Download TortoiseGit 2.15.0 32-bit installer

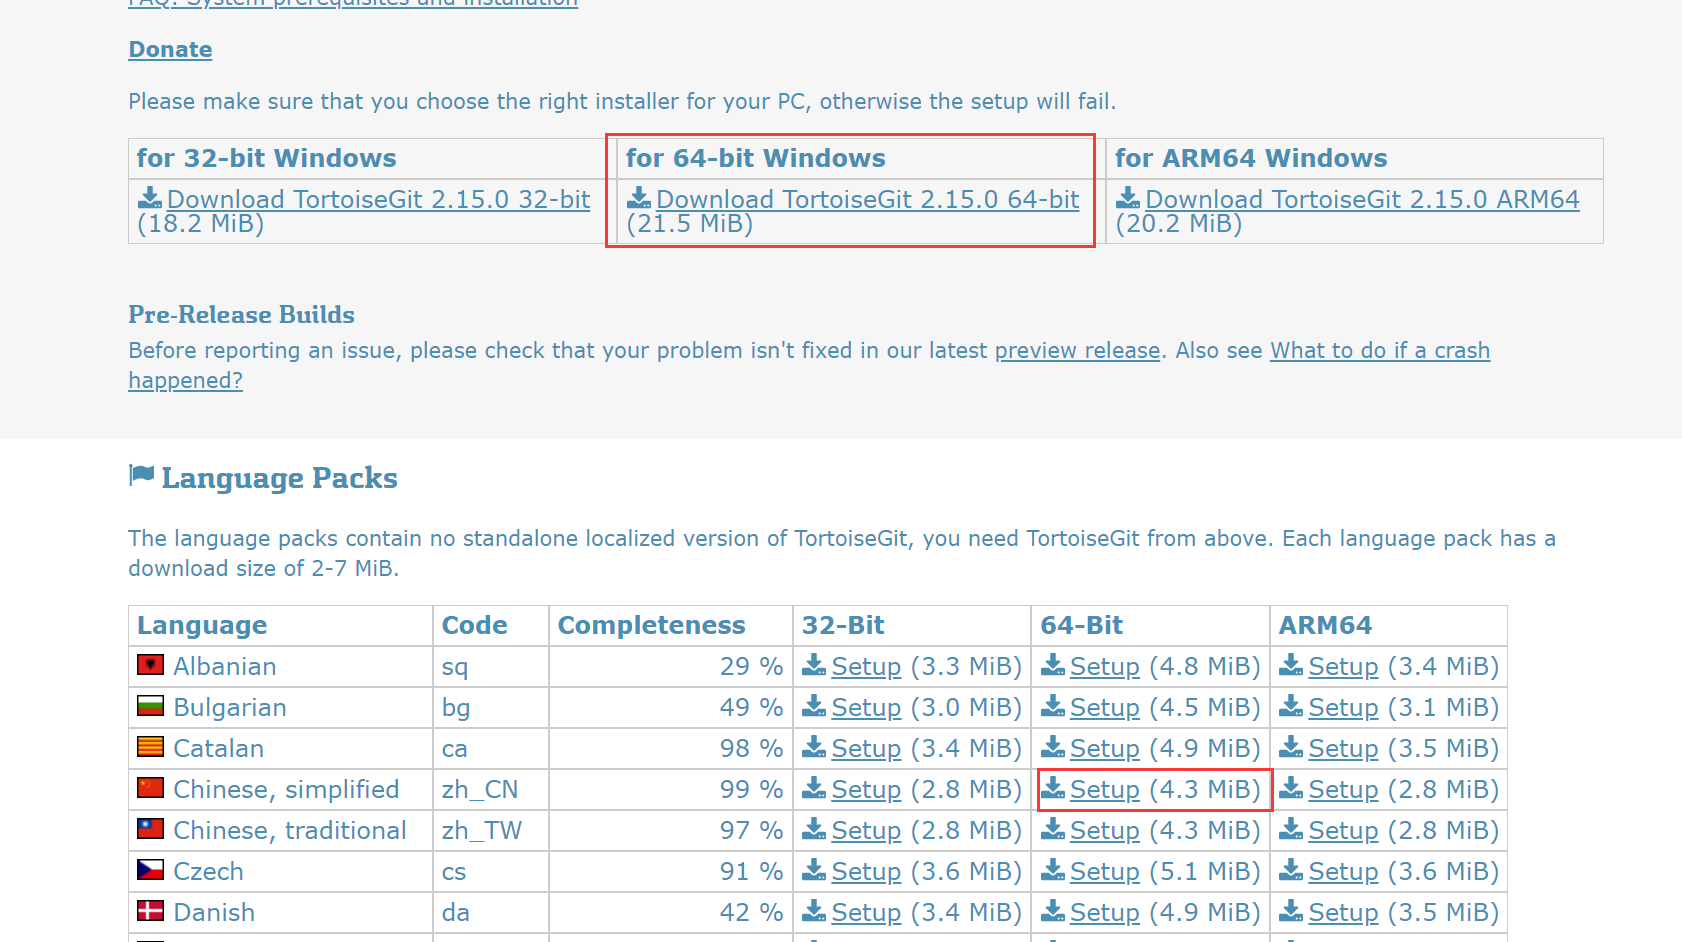click(x=378, y=199)
